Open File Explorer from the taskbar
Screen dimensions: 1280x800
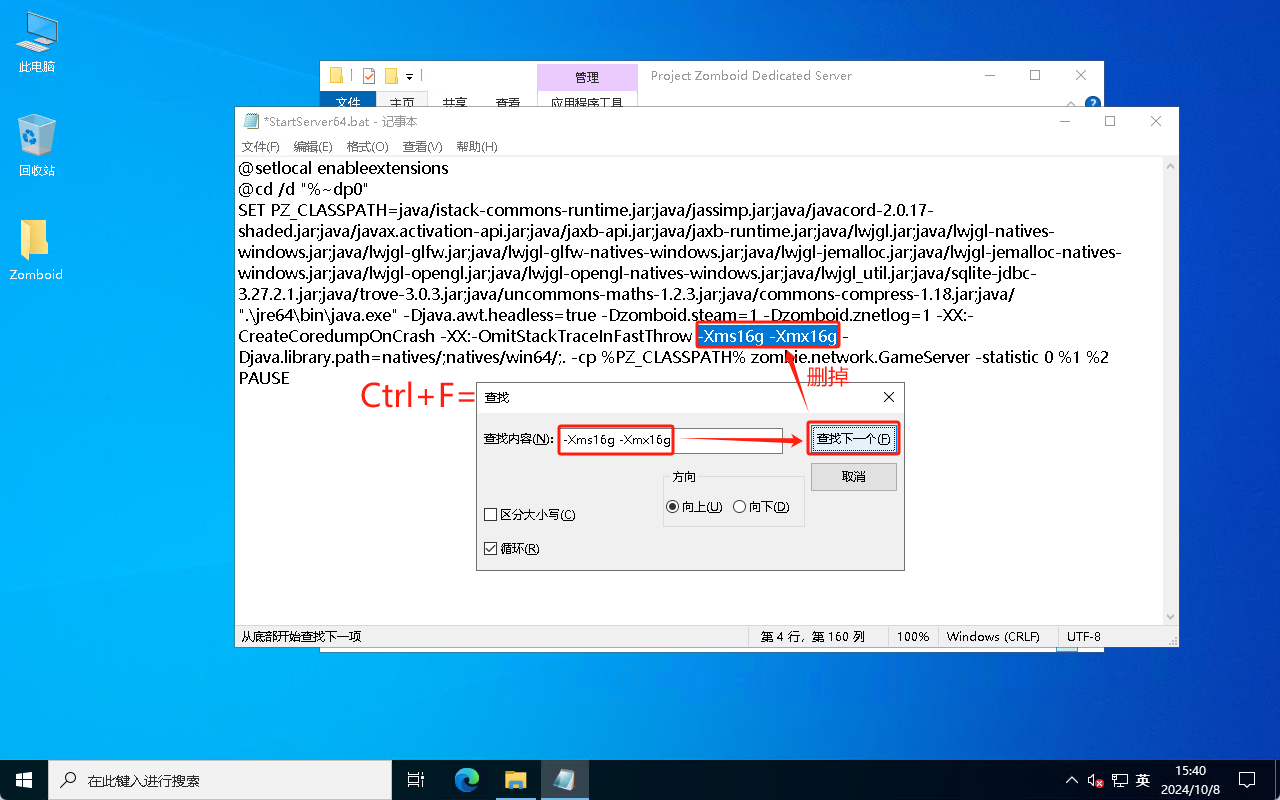(515, 780)
